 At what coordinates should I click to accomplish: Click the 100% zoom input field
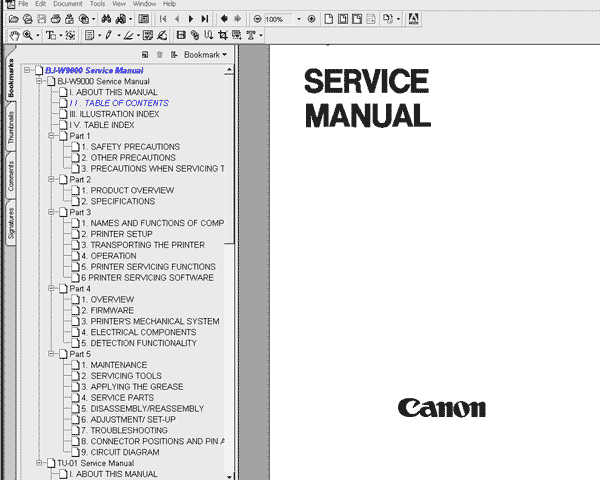click(x=278, y=19)
